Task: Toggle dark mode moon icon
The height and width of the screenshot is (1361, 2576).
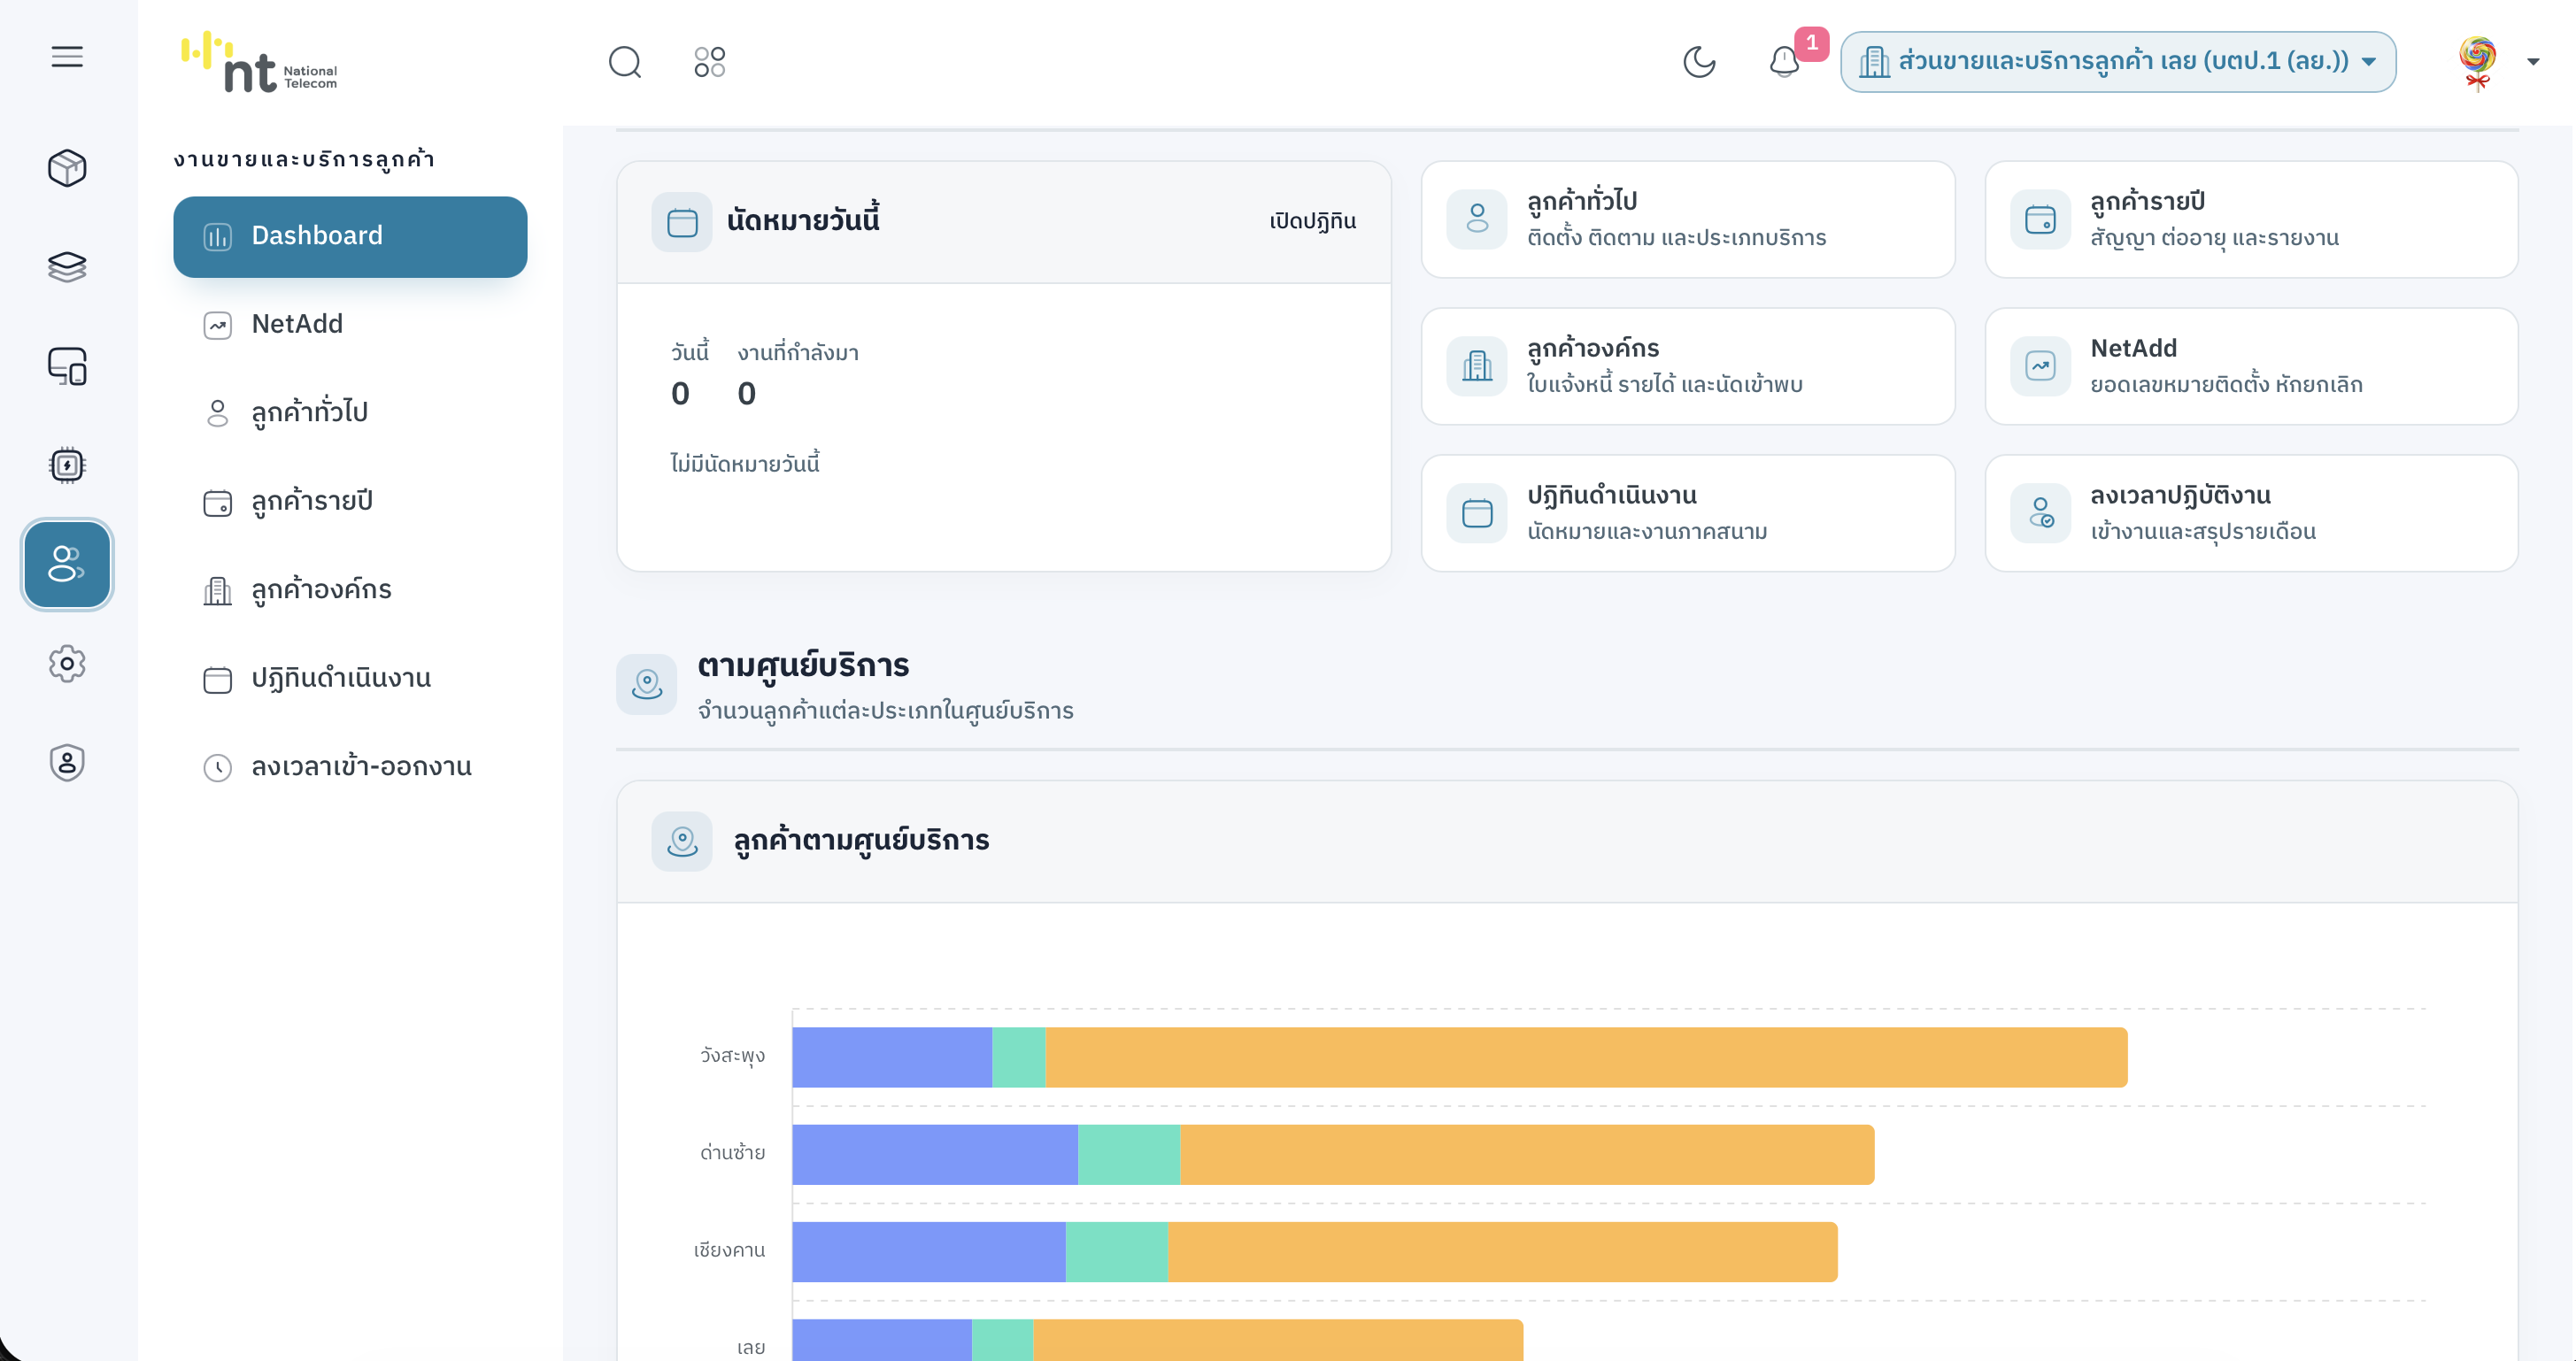Action: tap(1699, 62)
